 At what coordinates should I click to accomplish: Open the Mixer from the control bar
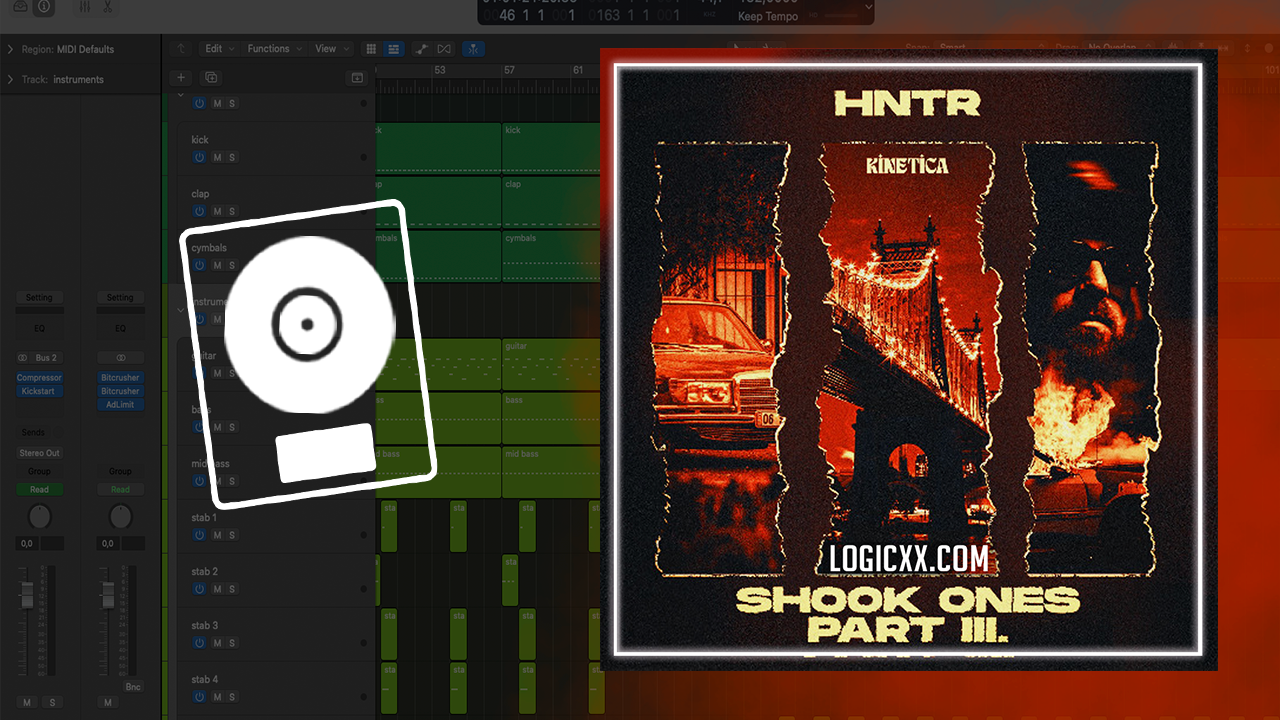coord(85,8)
